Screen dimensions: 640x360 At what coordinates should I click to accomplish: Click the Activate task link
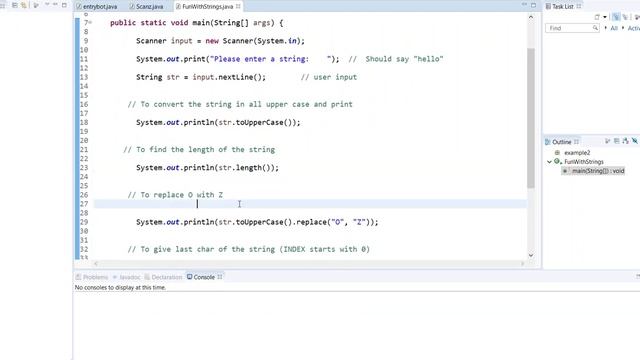(633, 28)
